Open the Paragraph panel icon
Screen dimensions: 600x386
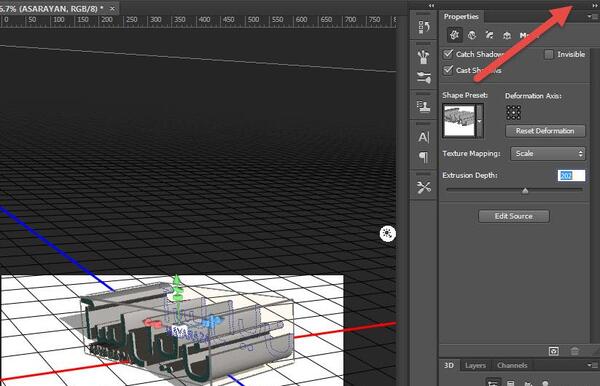(424, 157)
